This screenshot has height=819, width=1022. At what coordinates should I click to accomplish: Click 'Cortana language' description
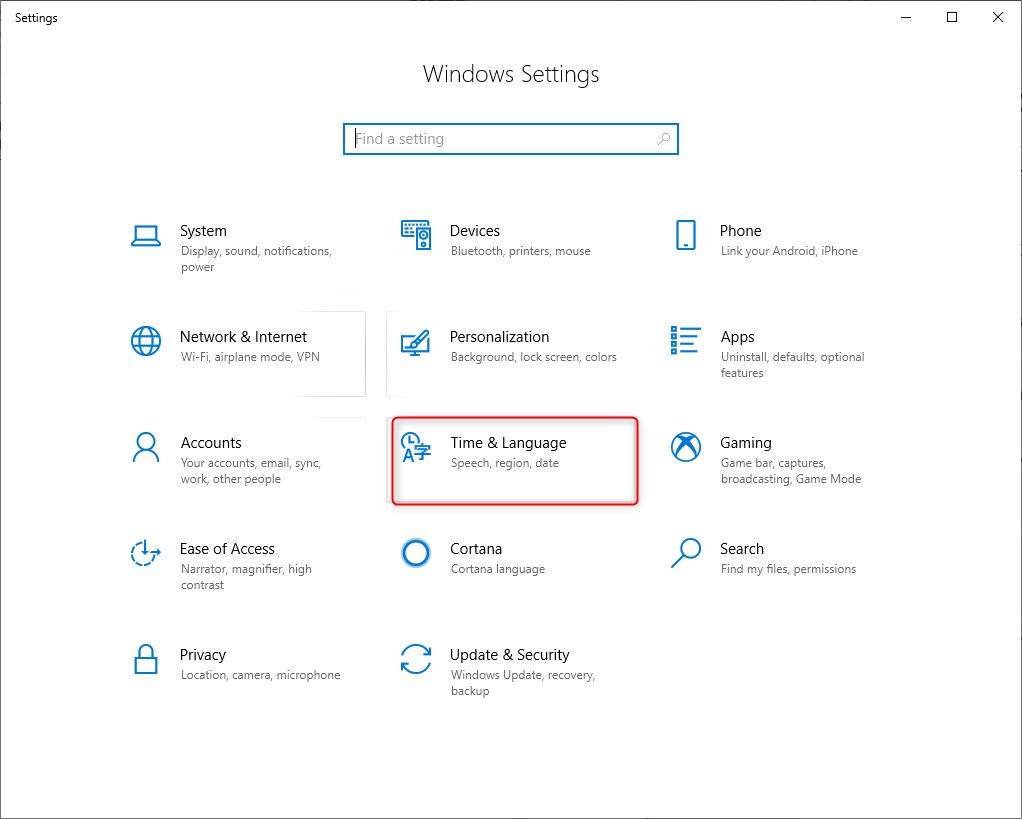point(497,569)
